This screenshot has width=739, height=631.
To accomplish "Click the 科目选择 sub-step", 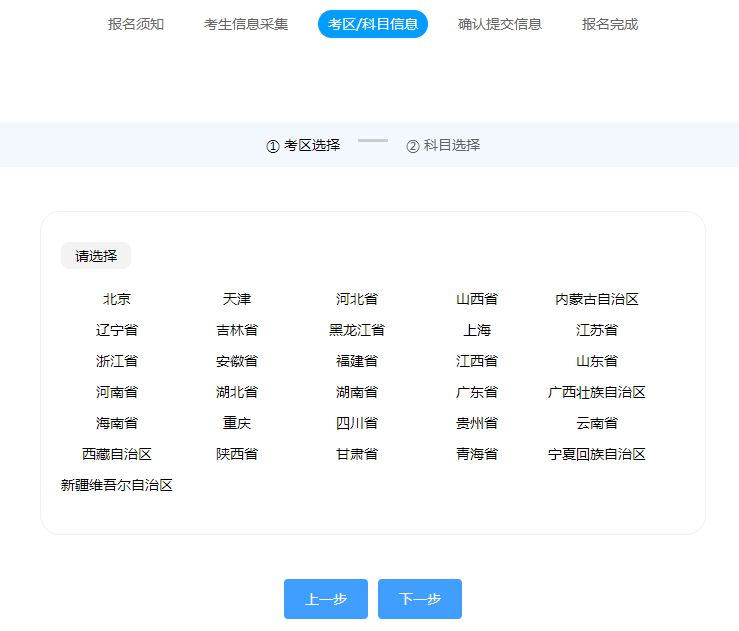I will (443, 145).
